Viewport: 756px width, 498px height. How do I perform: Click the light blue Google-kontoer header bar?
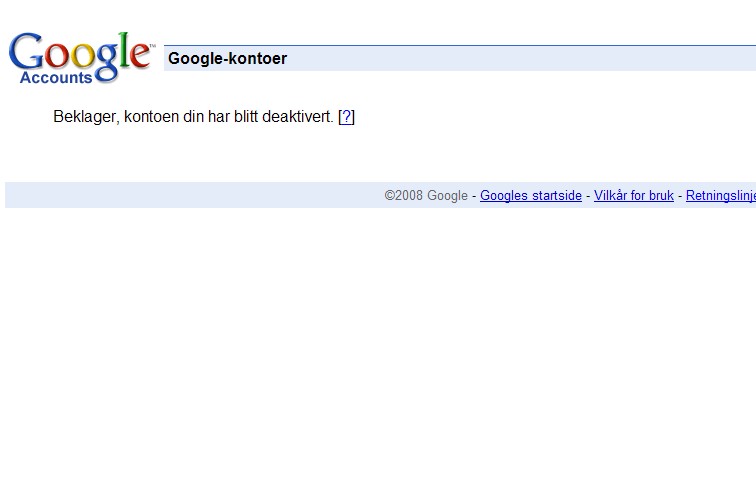pos(460,58)
